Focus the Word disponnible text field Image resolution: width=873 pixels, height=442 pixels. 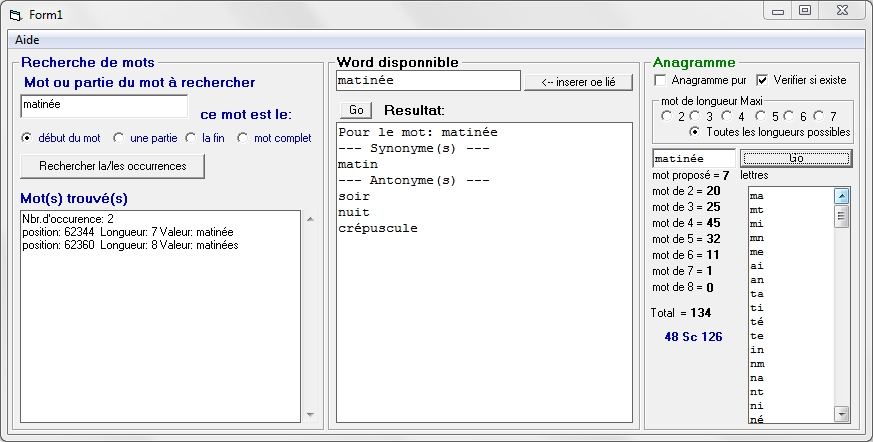[x=428, y=81]
